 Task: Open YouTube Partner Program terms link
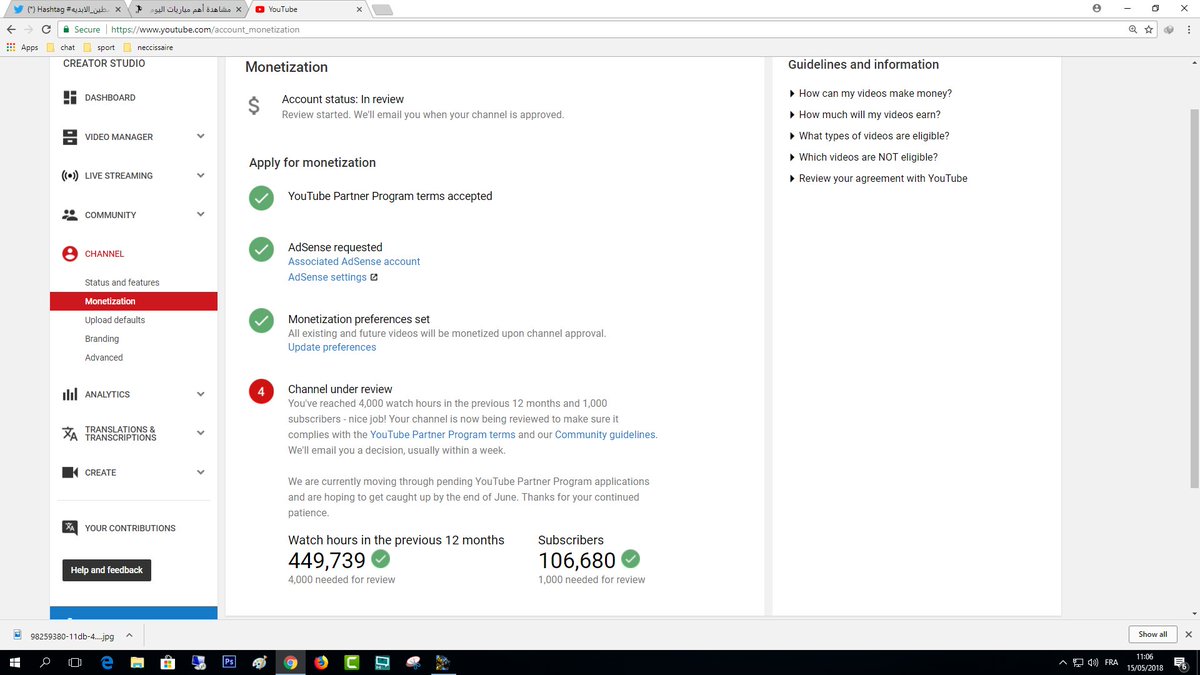[x=443, y=435]
